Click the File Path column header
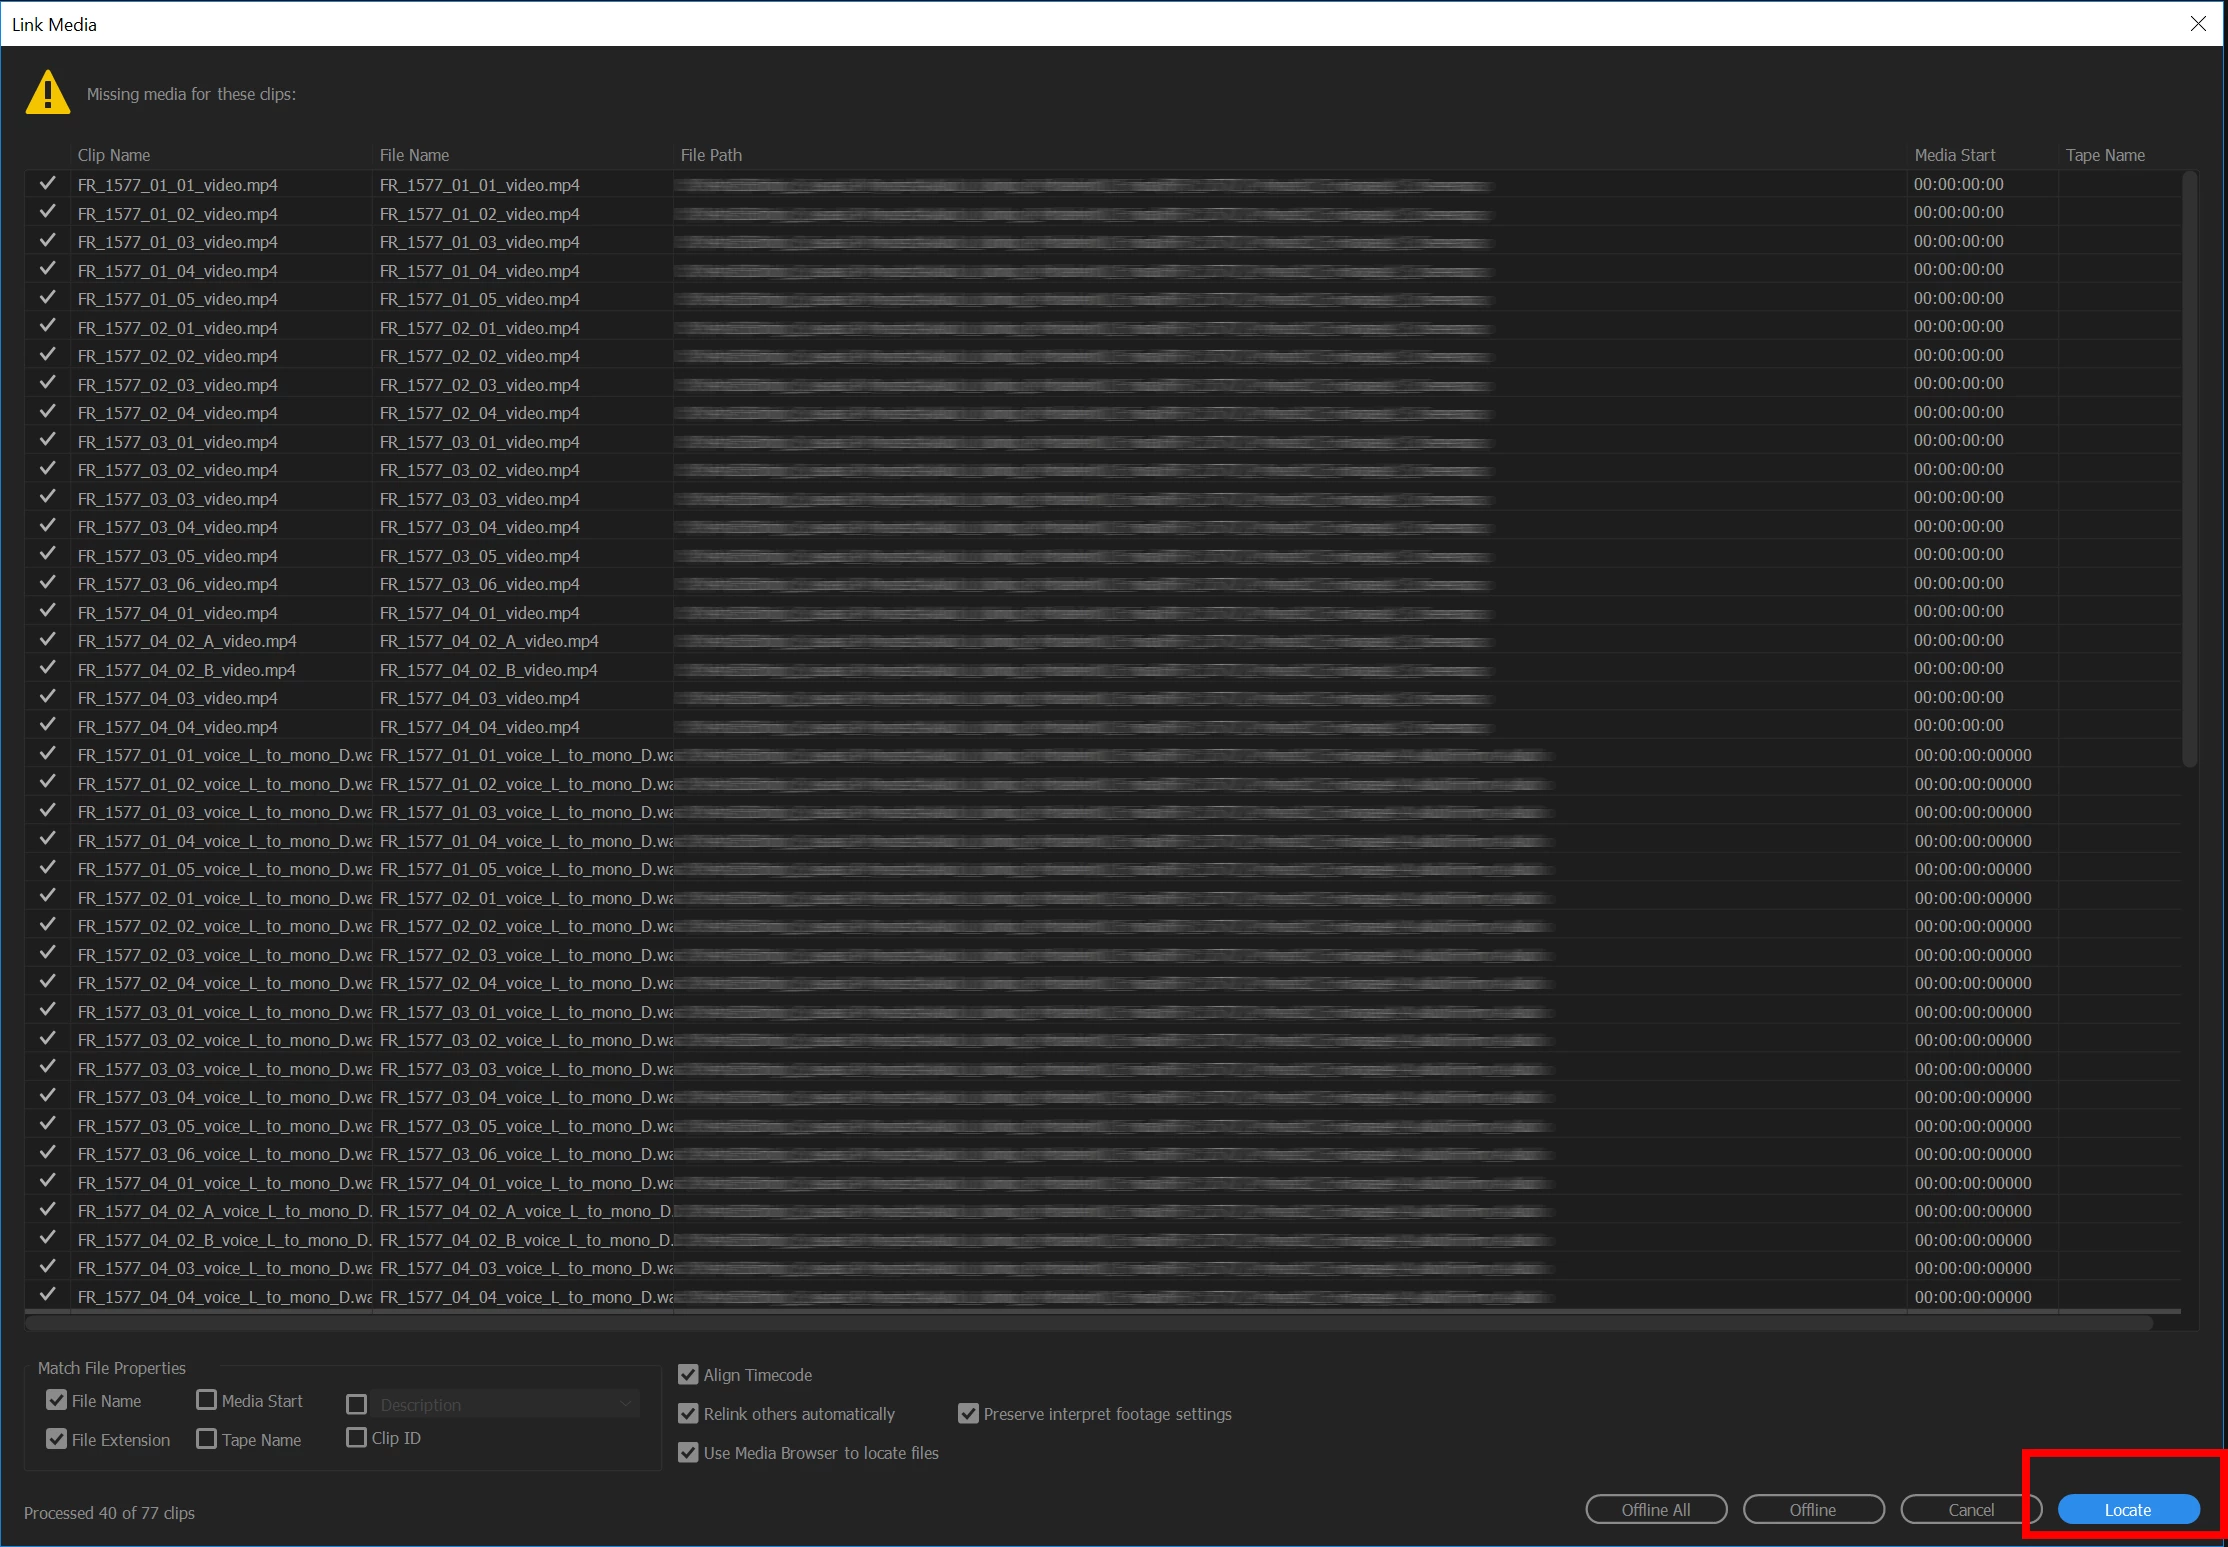 click(711, 155)
